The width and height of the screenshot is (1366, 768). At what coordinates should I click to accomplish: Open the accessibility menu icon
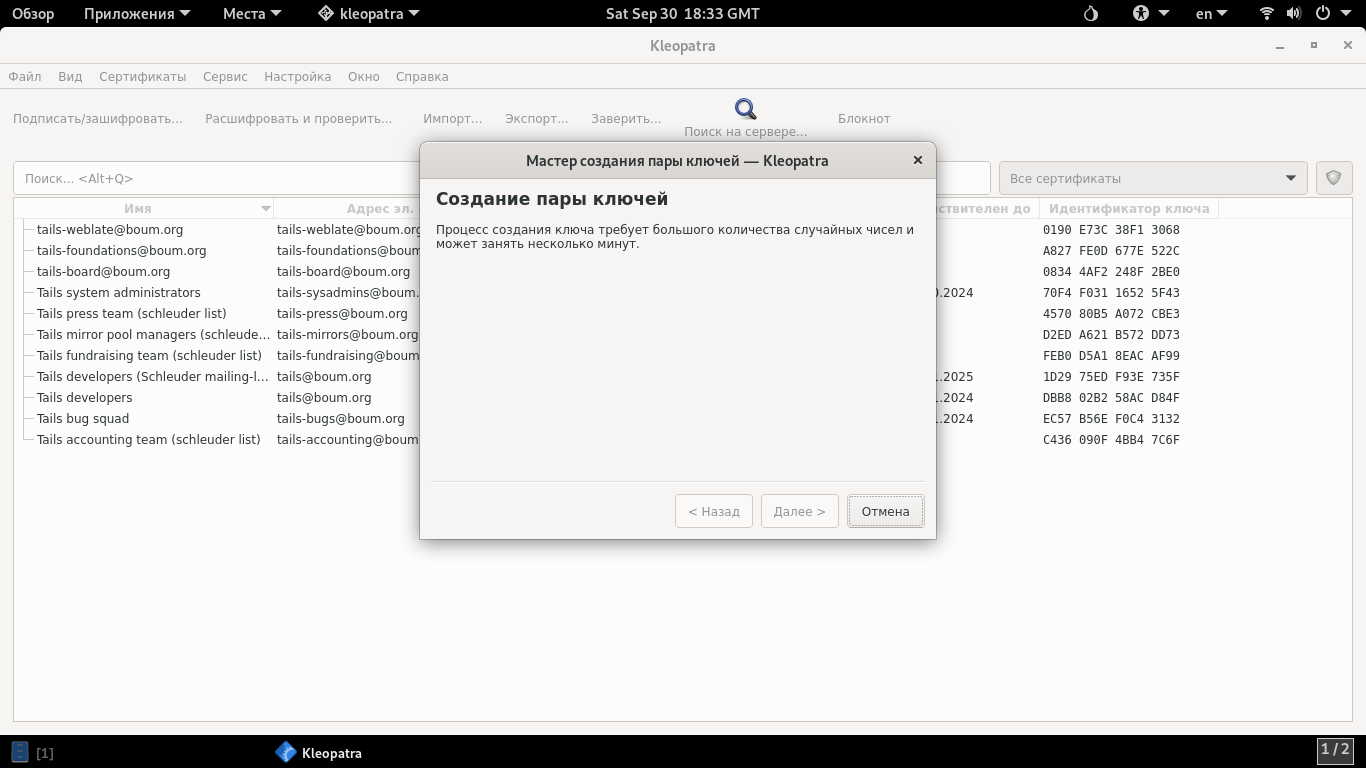coord(1141,14)
